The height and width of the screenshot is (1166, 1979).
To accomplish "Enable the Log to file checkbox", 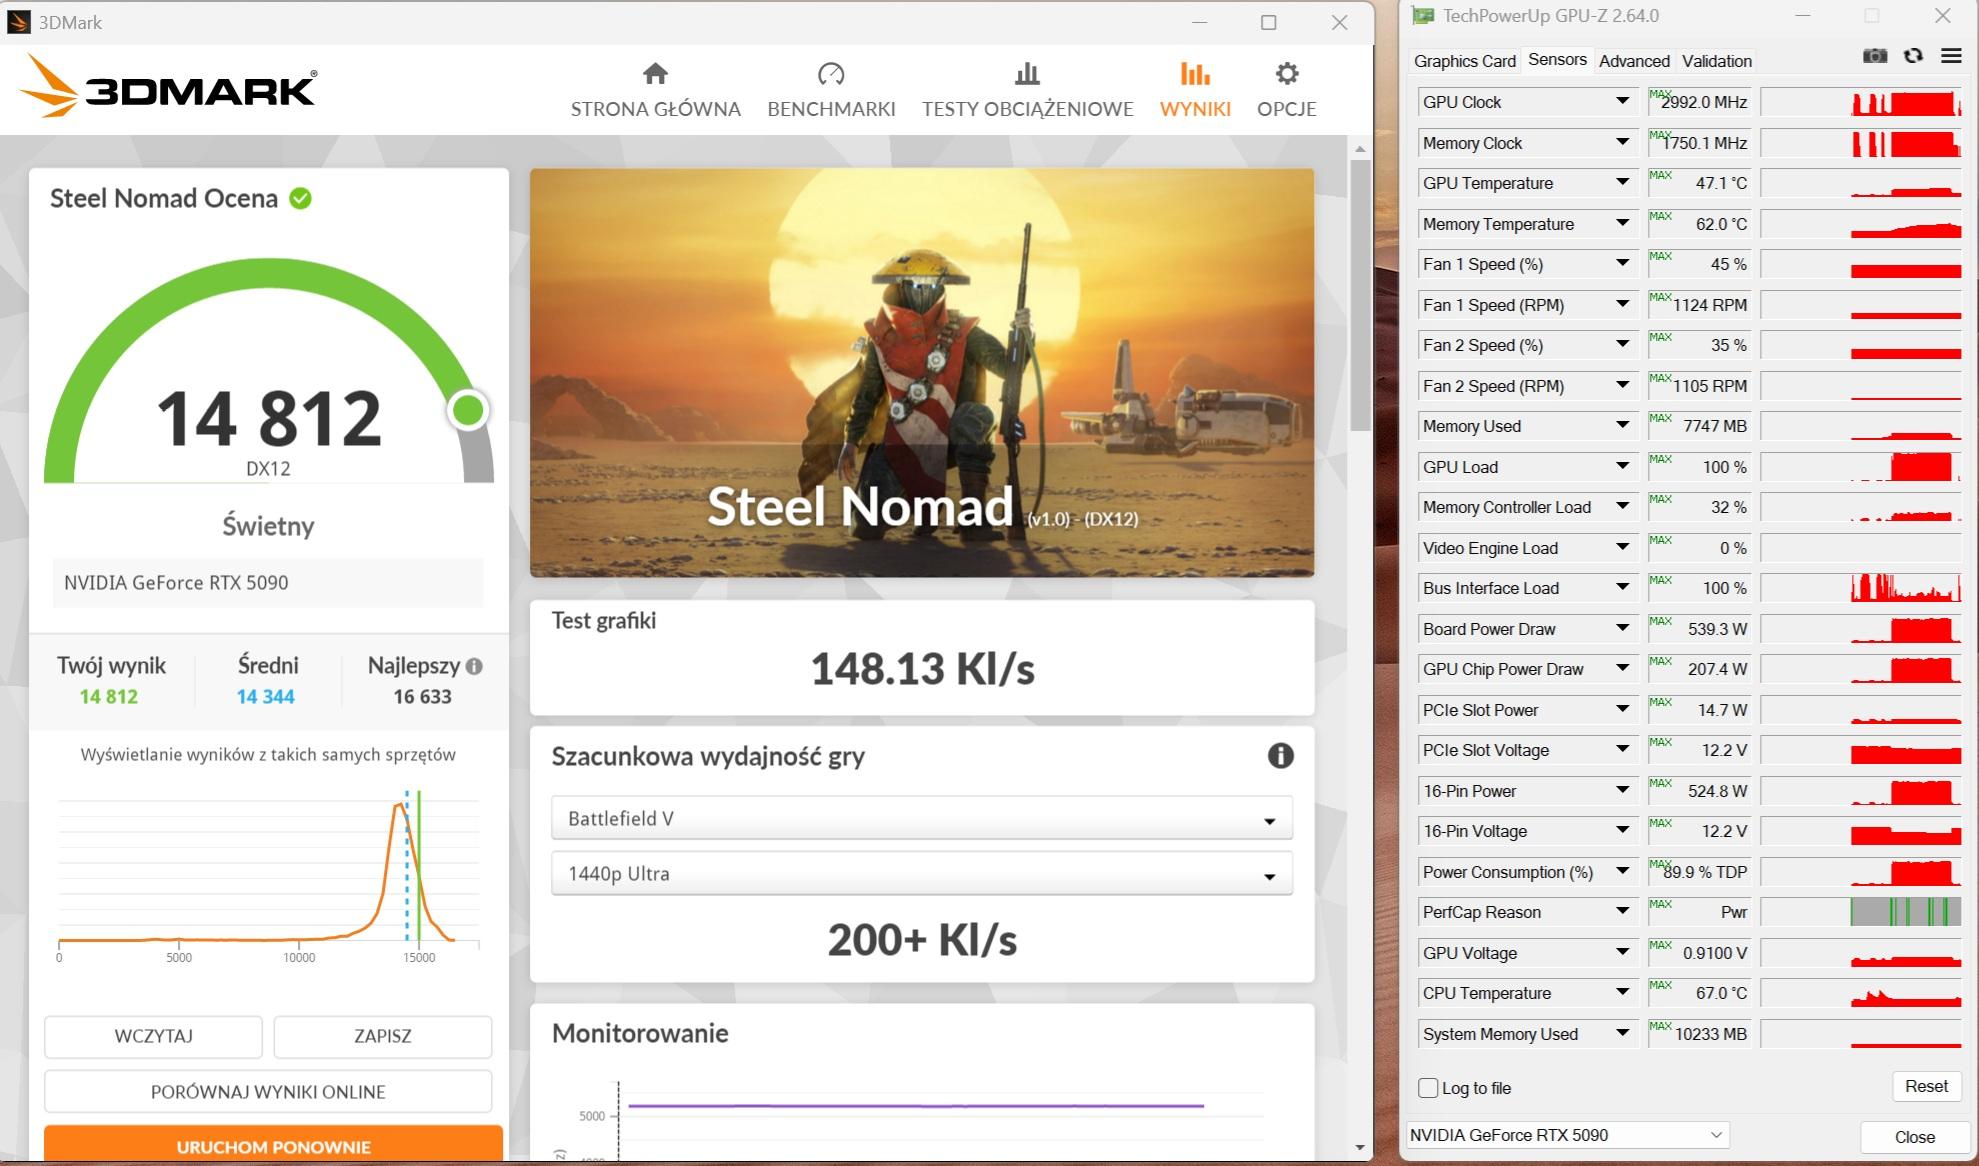I will point(1428,1088).
